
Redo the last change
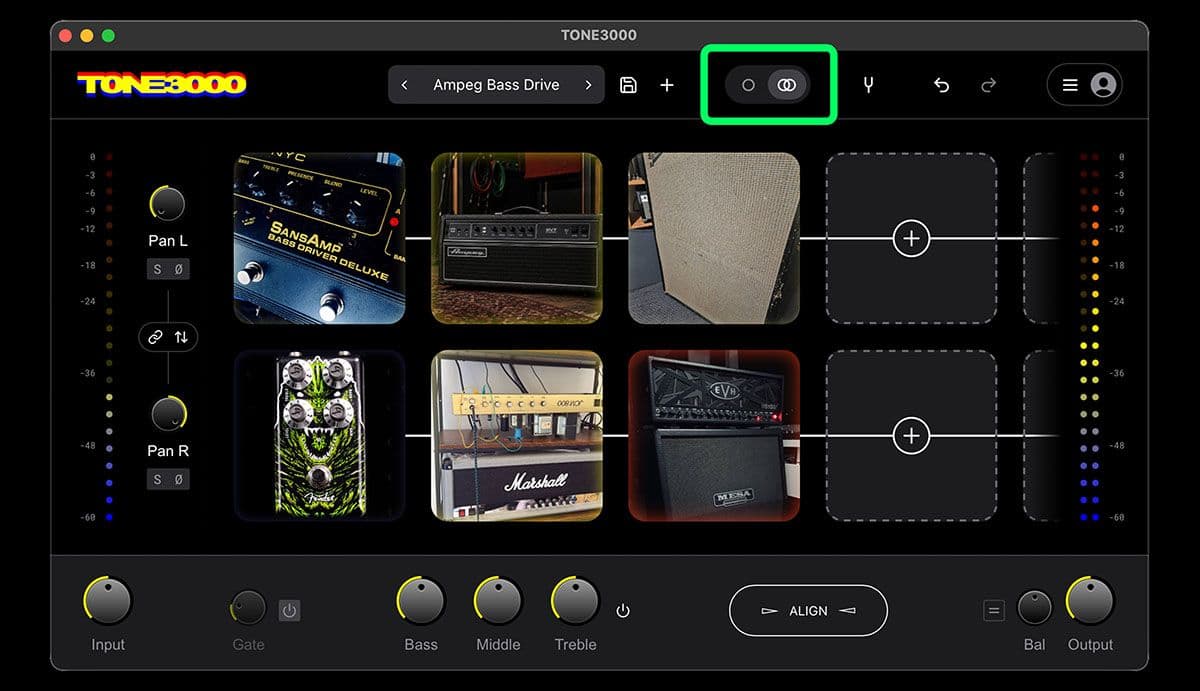988,85
